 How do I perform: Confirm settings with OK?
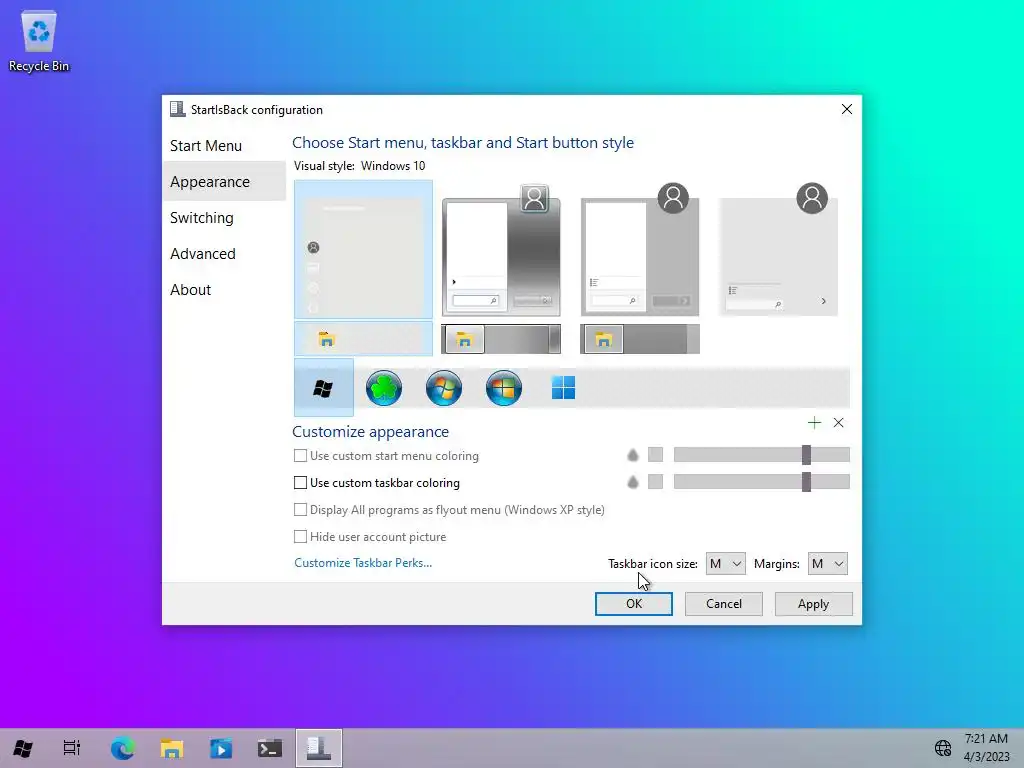[x=633, y=603]
